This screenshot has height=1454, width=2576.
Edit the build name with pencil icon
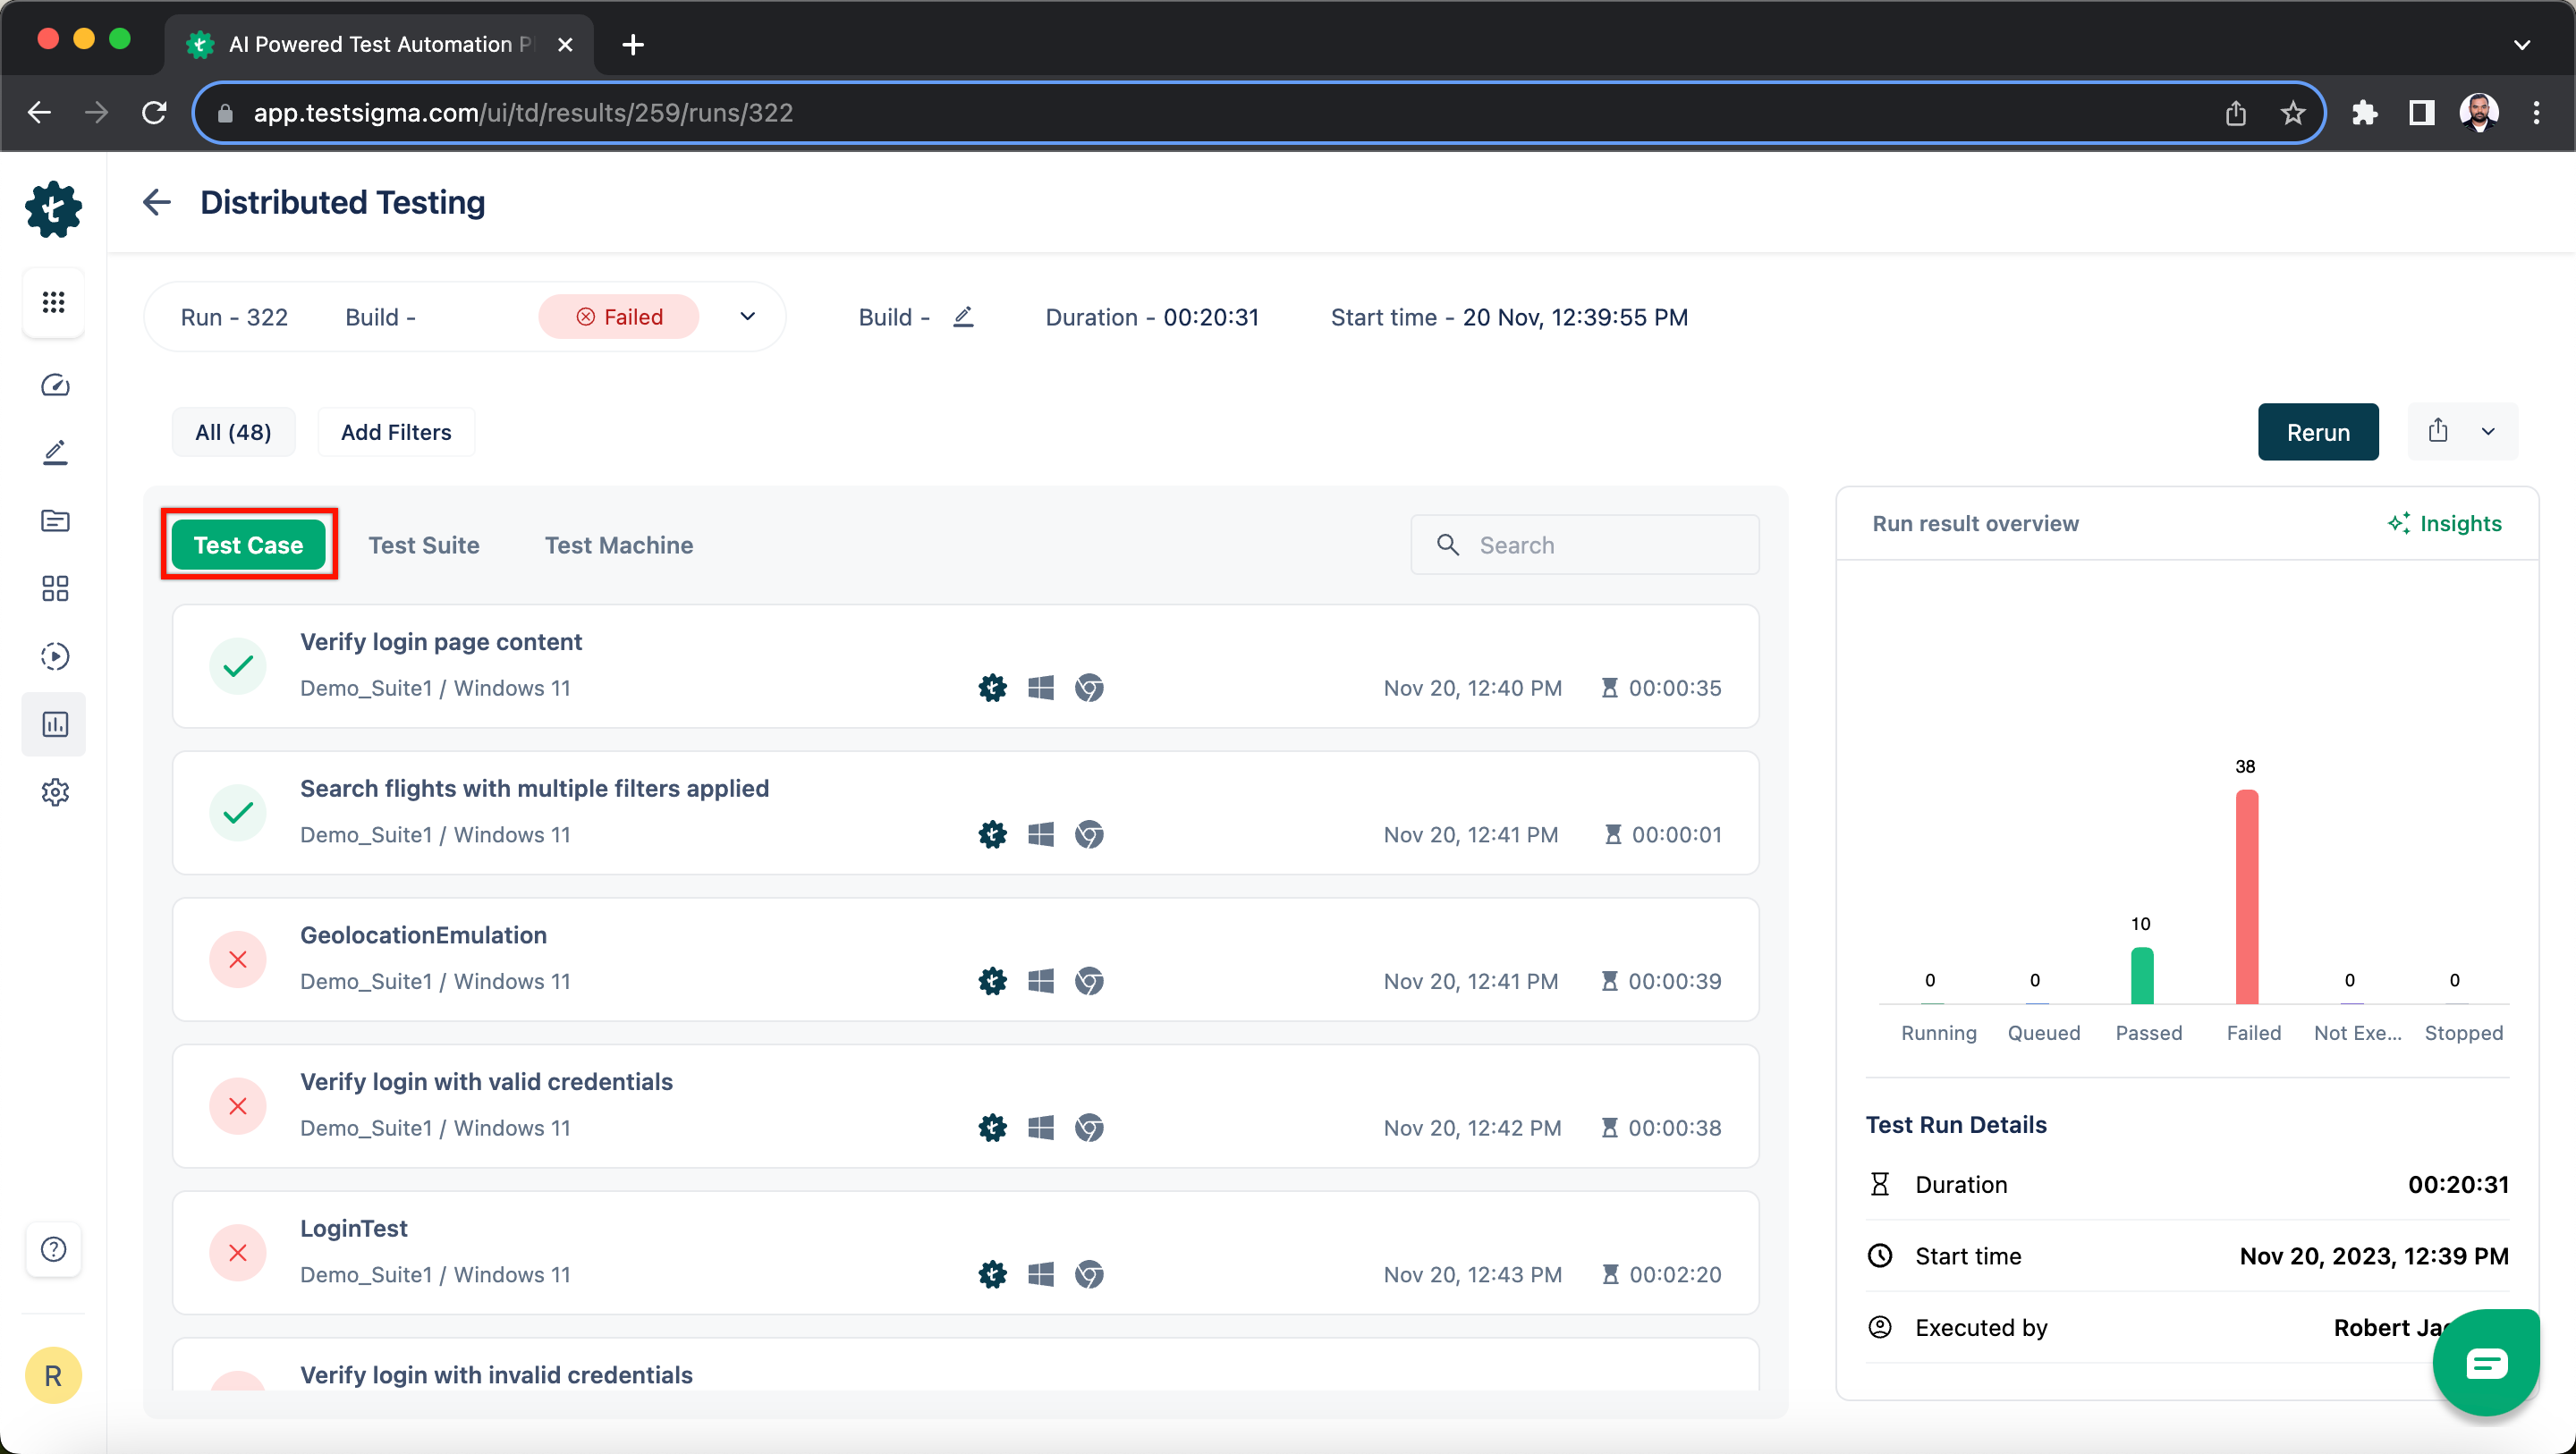pyautogui.click(x=963, y=317)
